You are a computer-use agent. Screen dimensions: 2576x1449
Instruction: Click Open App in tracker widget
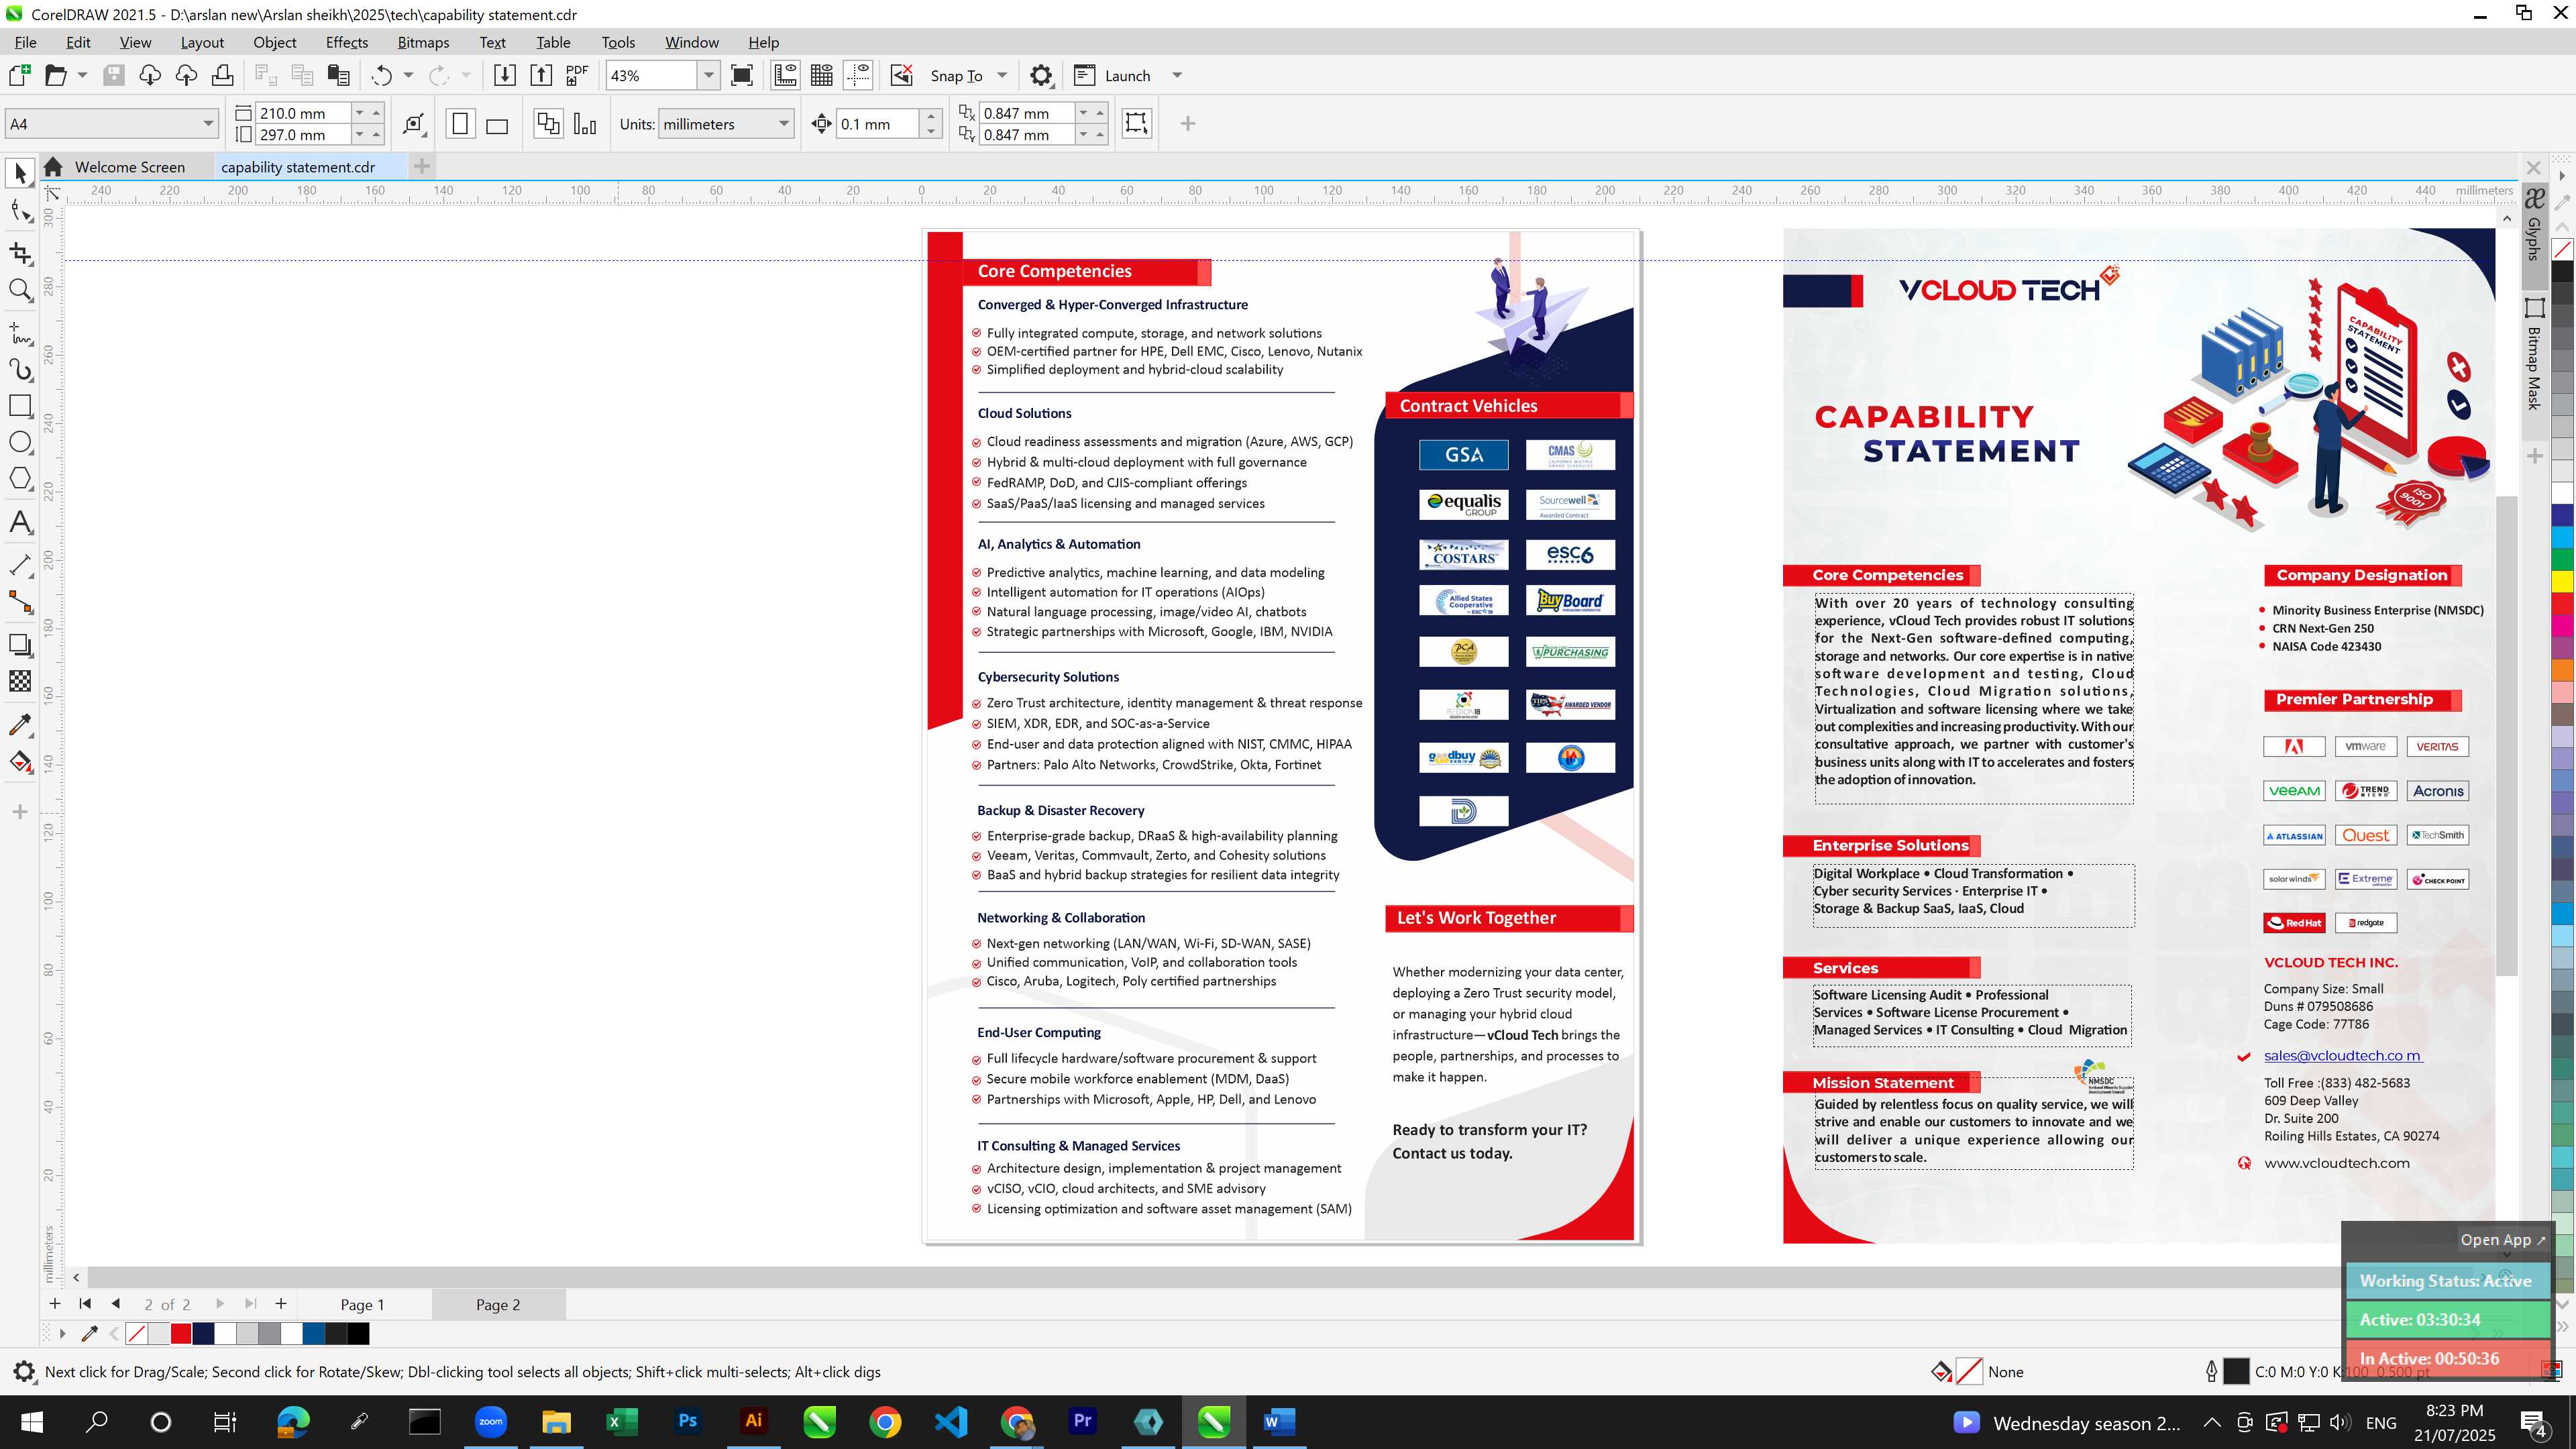tap(2503, 1240)
